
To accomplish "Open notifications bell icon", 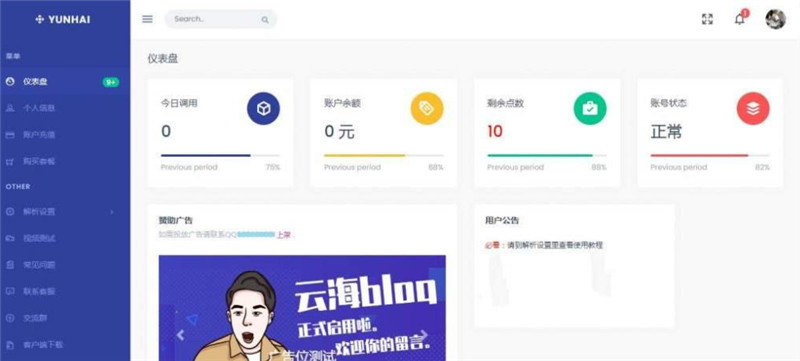I will point(739,19).
